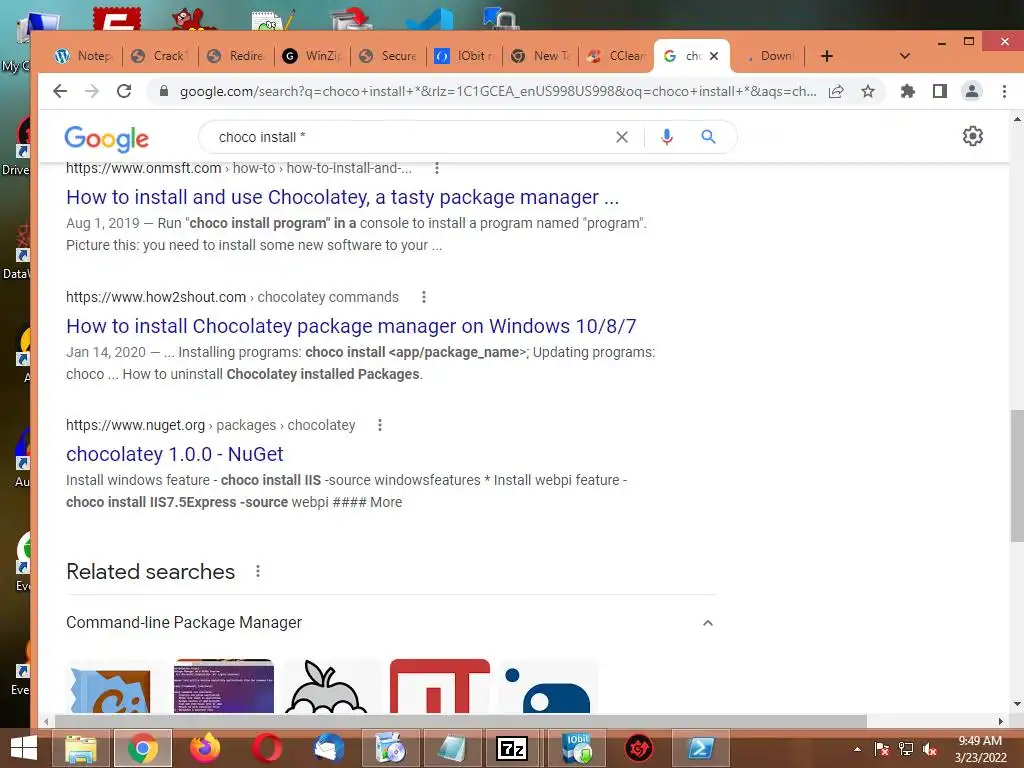
Task: Switch to the New Tab tab
Action: pyautogui.click(x=540, y=56)
